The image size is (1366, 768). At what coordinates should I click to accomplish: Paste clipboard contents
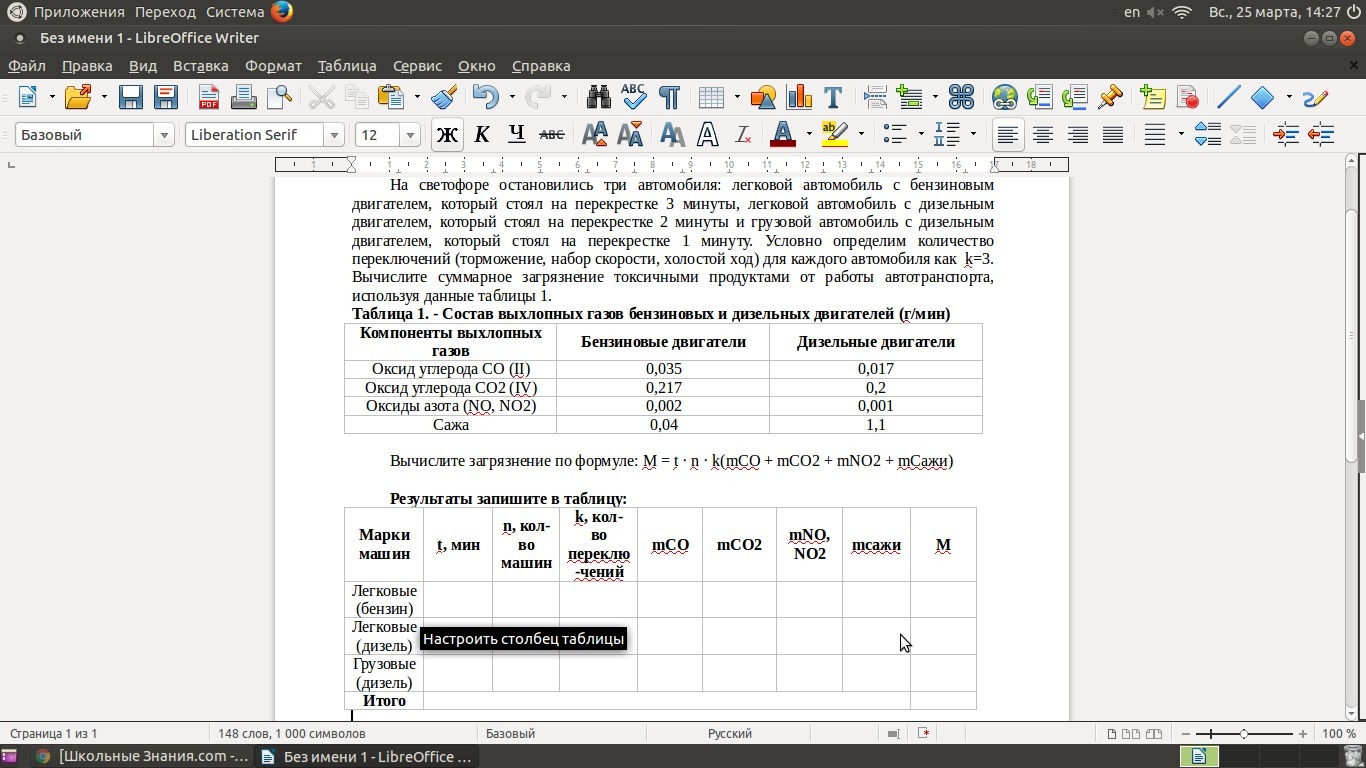(x=390, y=97)
